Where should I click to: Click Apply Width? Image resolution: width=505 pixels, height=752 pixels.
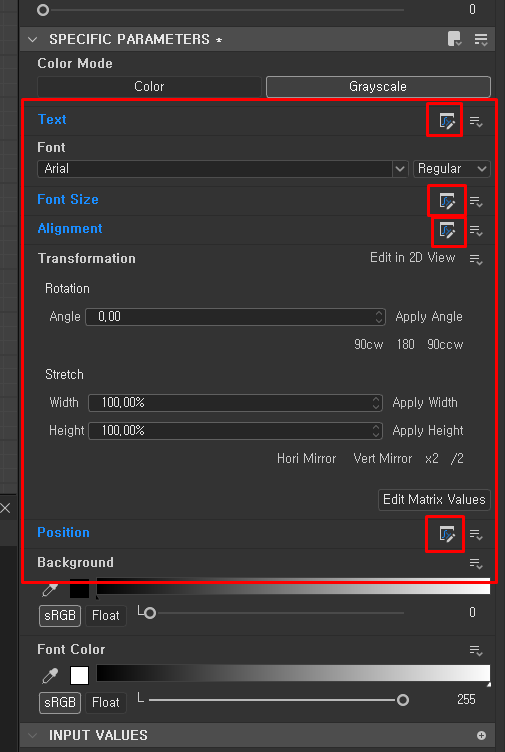tap(425, 402)
